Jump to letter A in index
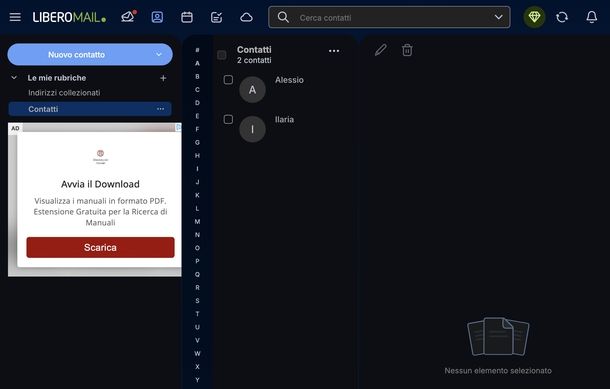Viewport: 610px width, 389px height. click(197, 63)
